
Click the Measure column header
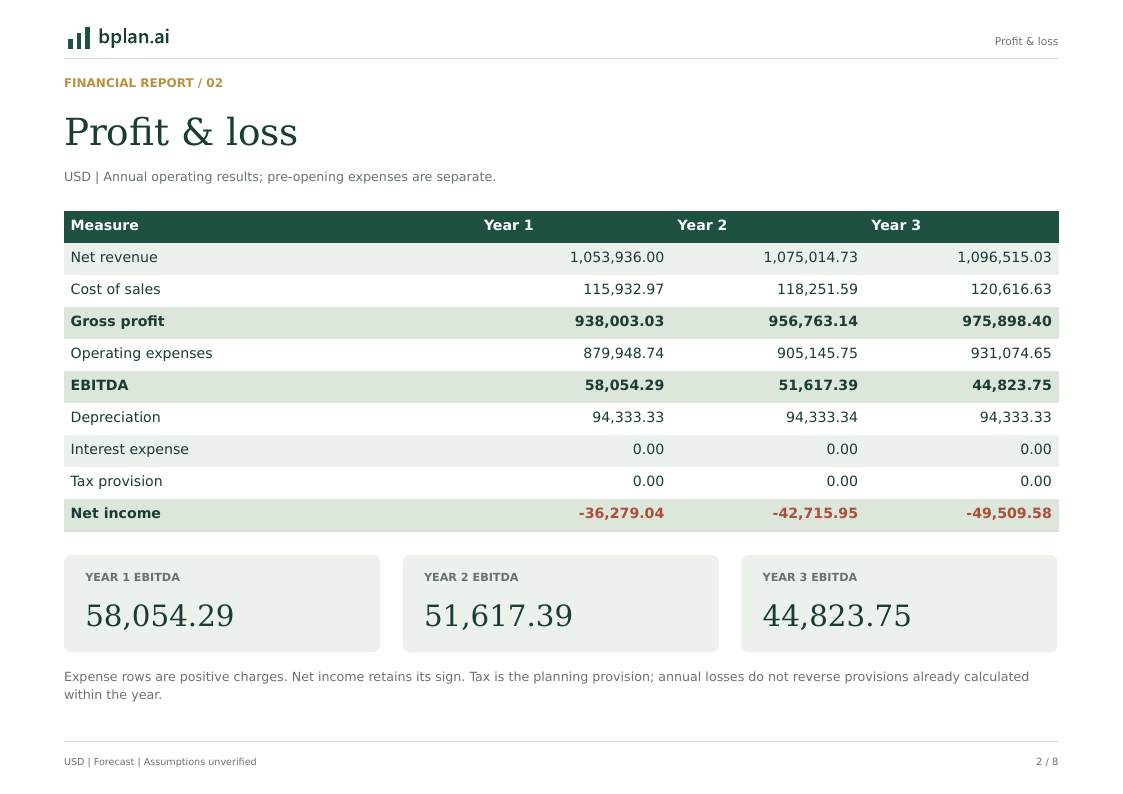point(105,226)
